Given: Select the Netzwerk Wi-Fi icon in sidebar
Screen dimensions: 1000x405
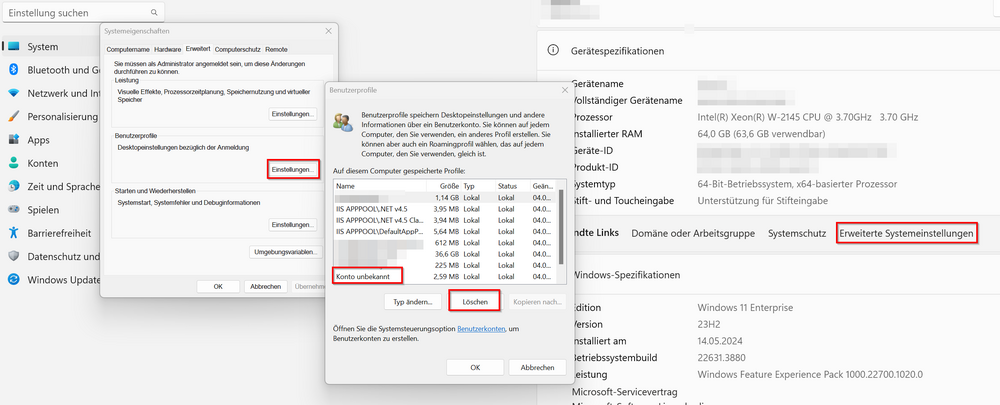Looking at the screenshot, I should coord(14,93).
